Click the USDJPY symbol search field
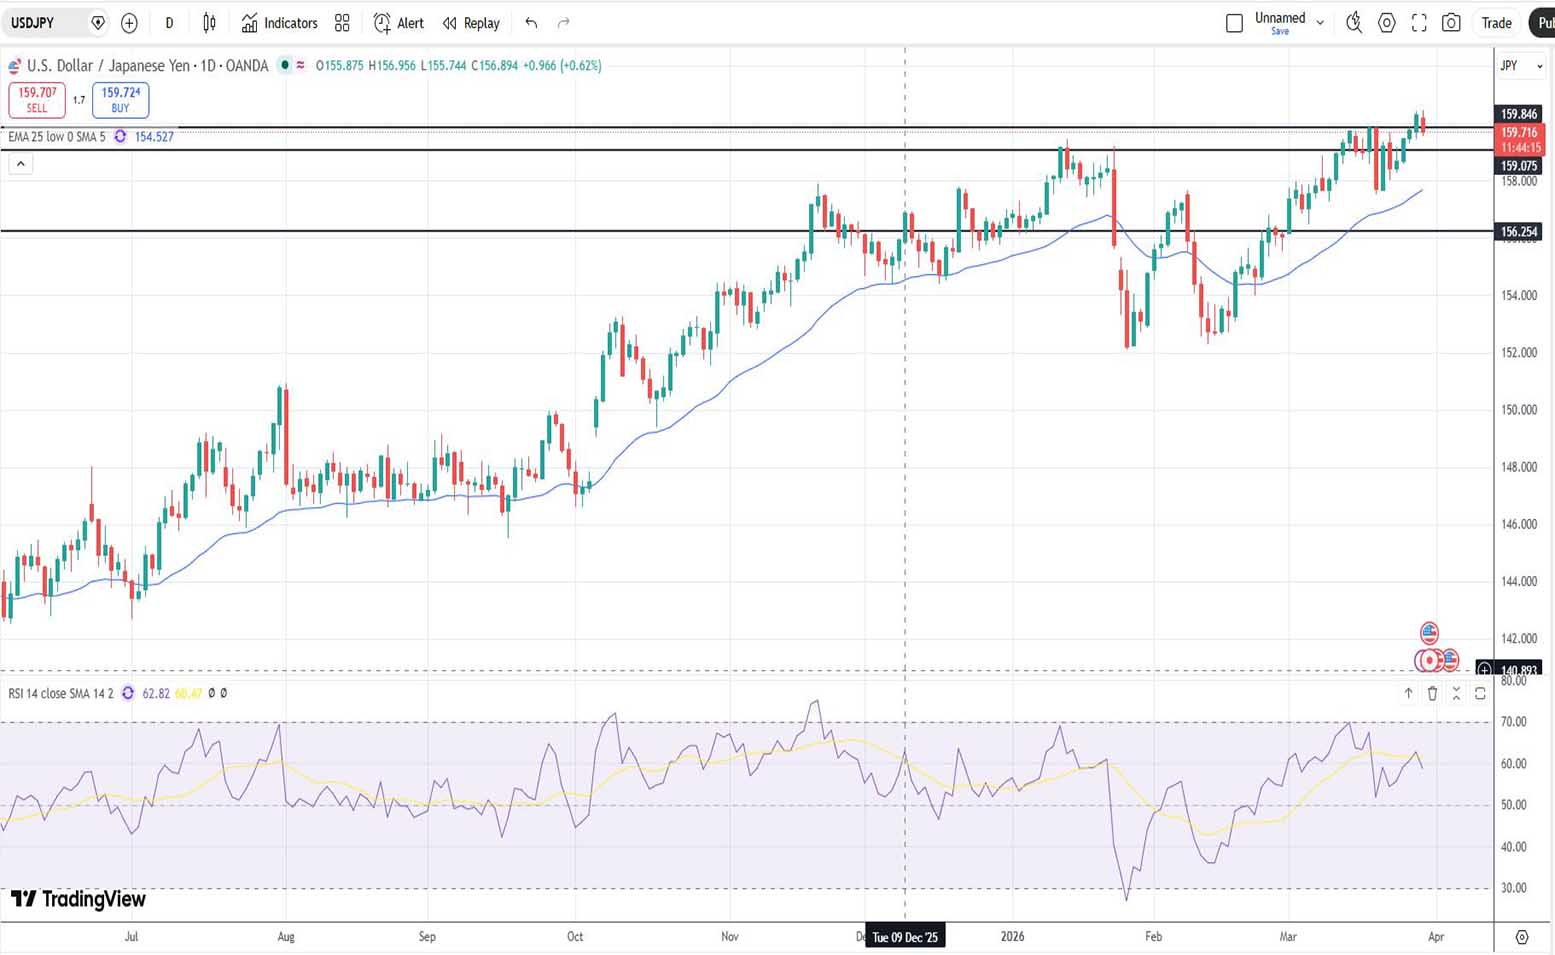 (45, 23)
